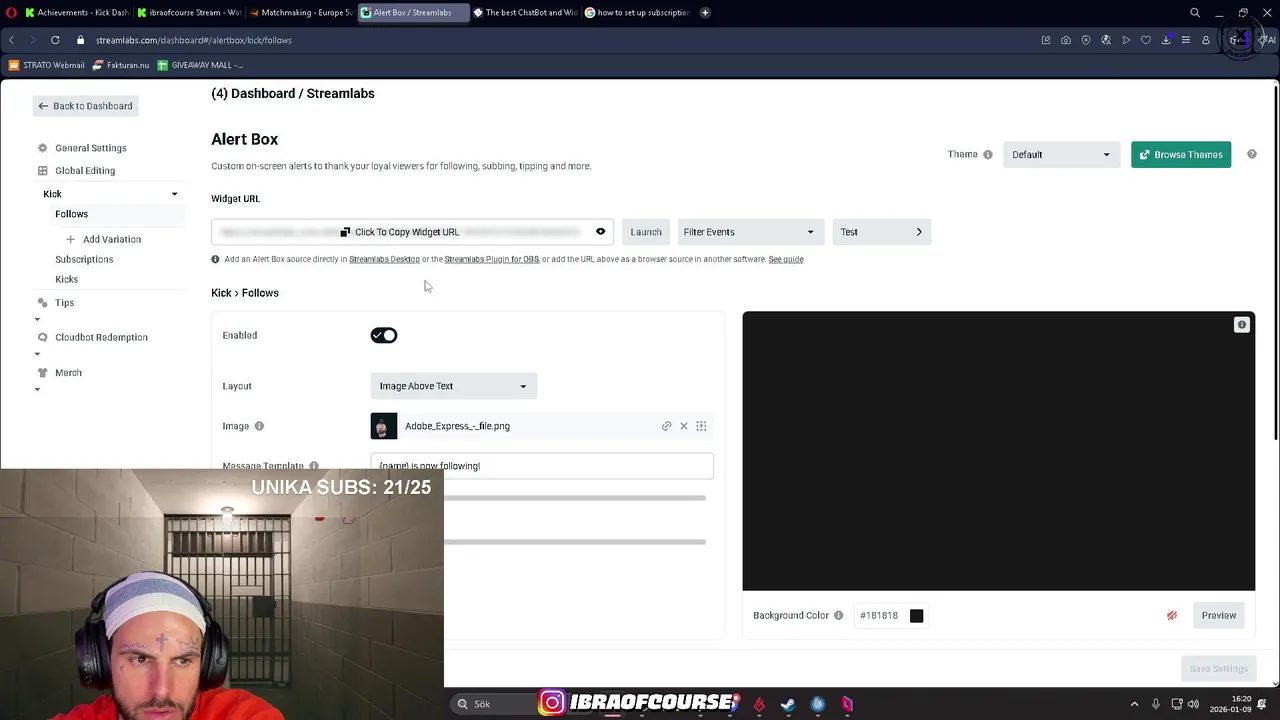Click the Preview button
This screenshot has height=720, width=1280.
tap(1219, 615)
